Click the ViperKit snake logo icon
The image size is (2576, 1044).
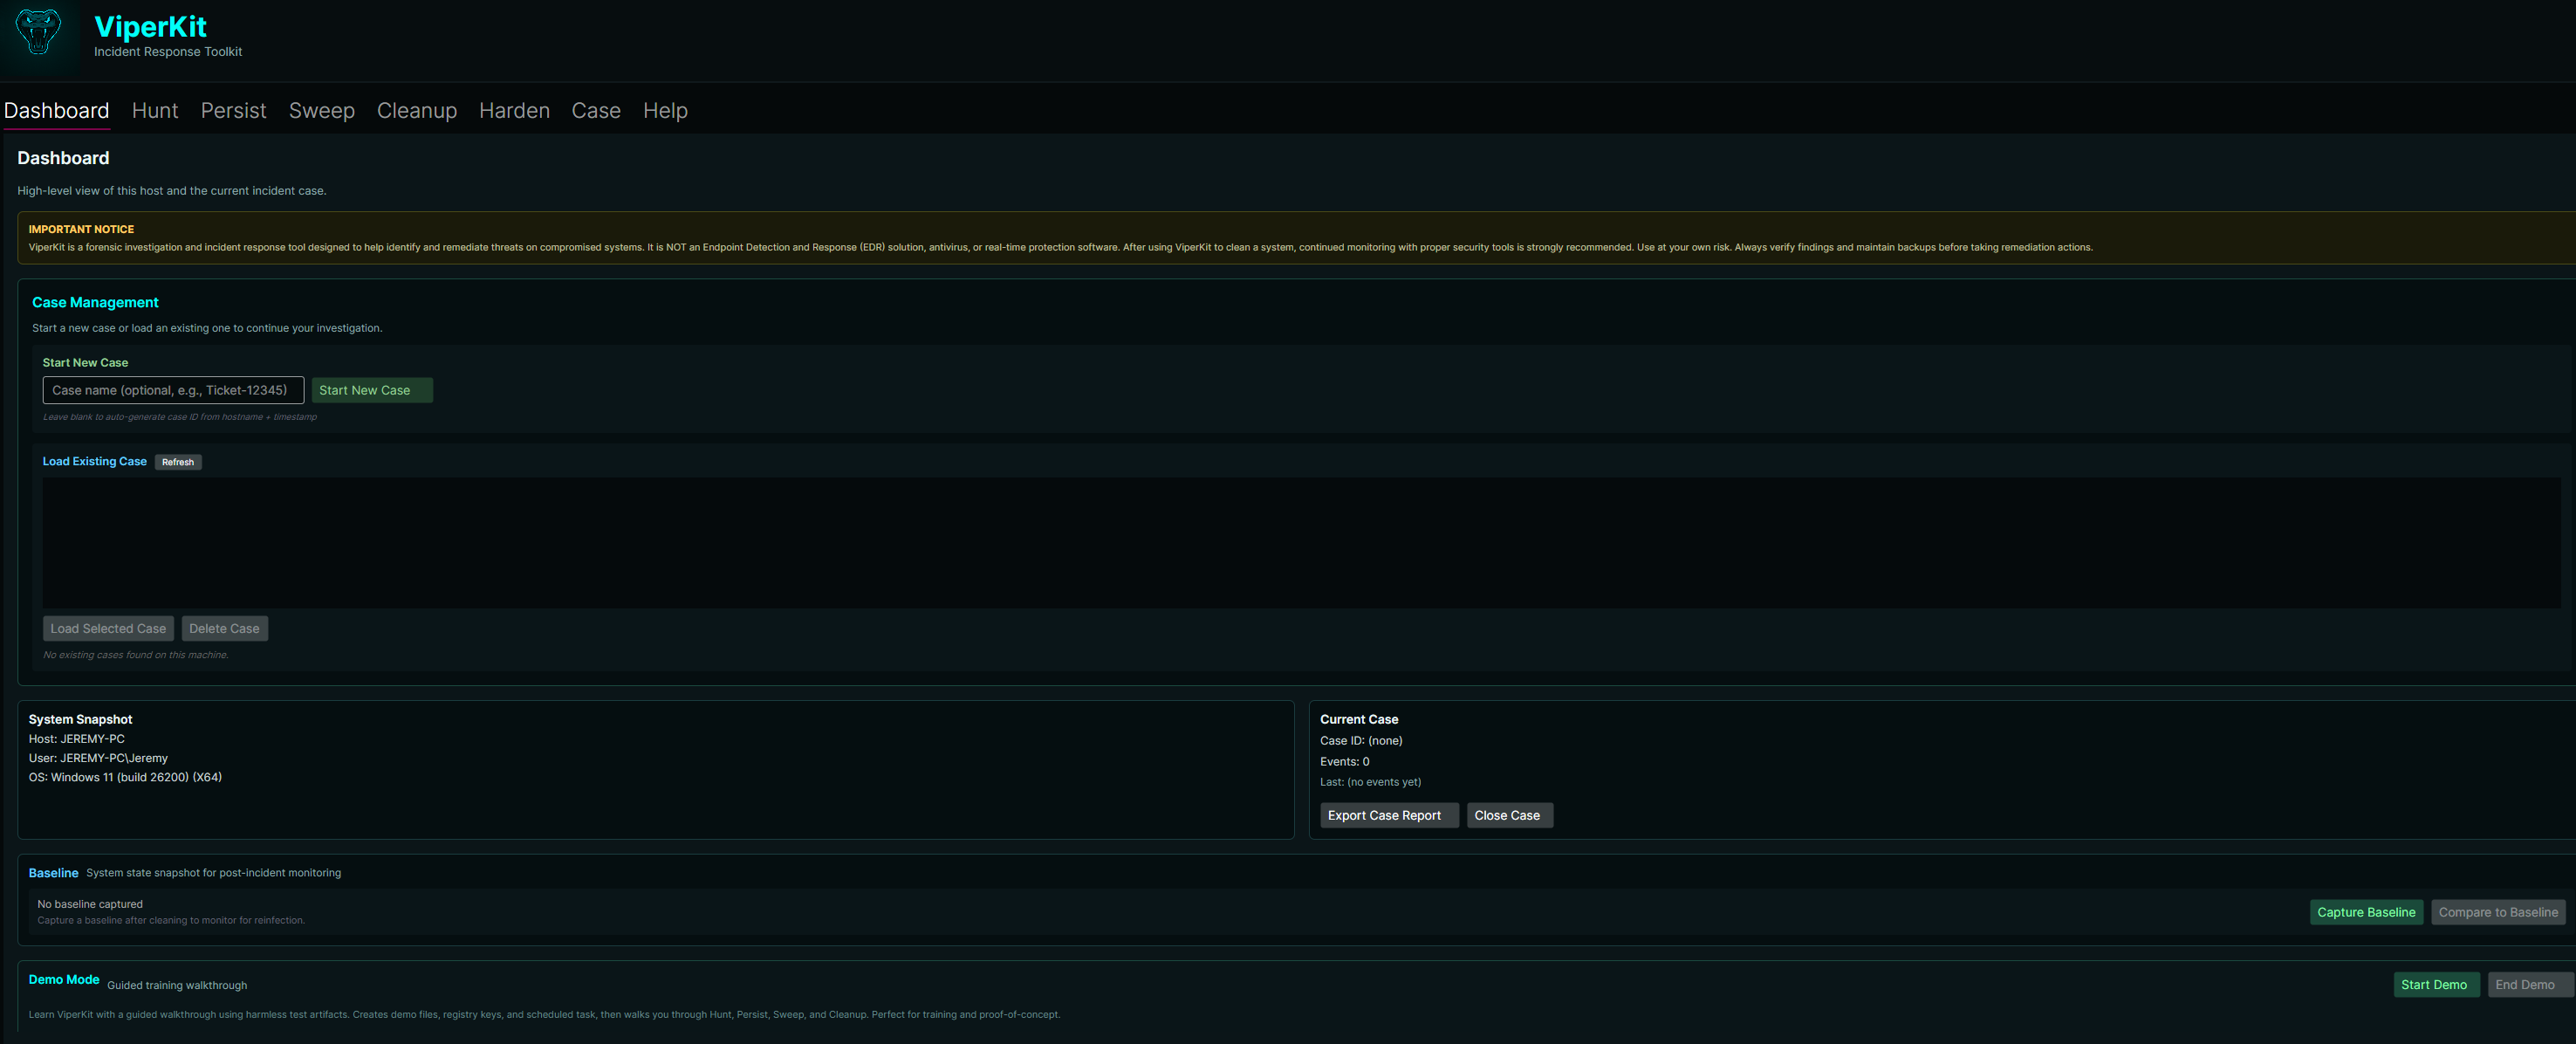pos(38,32)
